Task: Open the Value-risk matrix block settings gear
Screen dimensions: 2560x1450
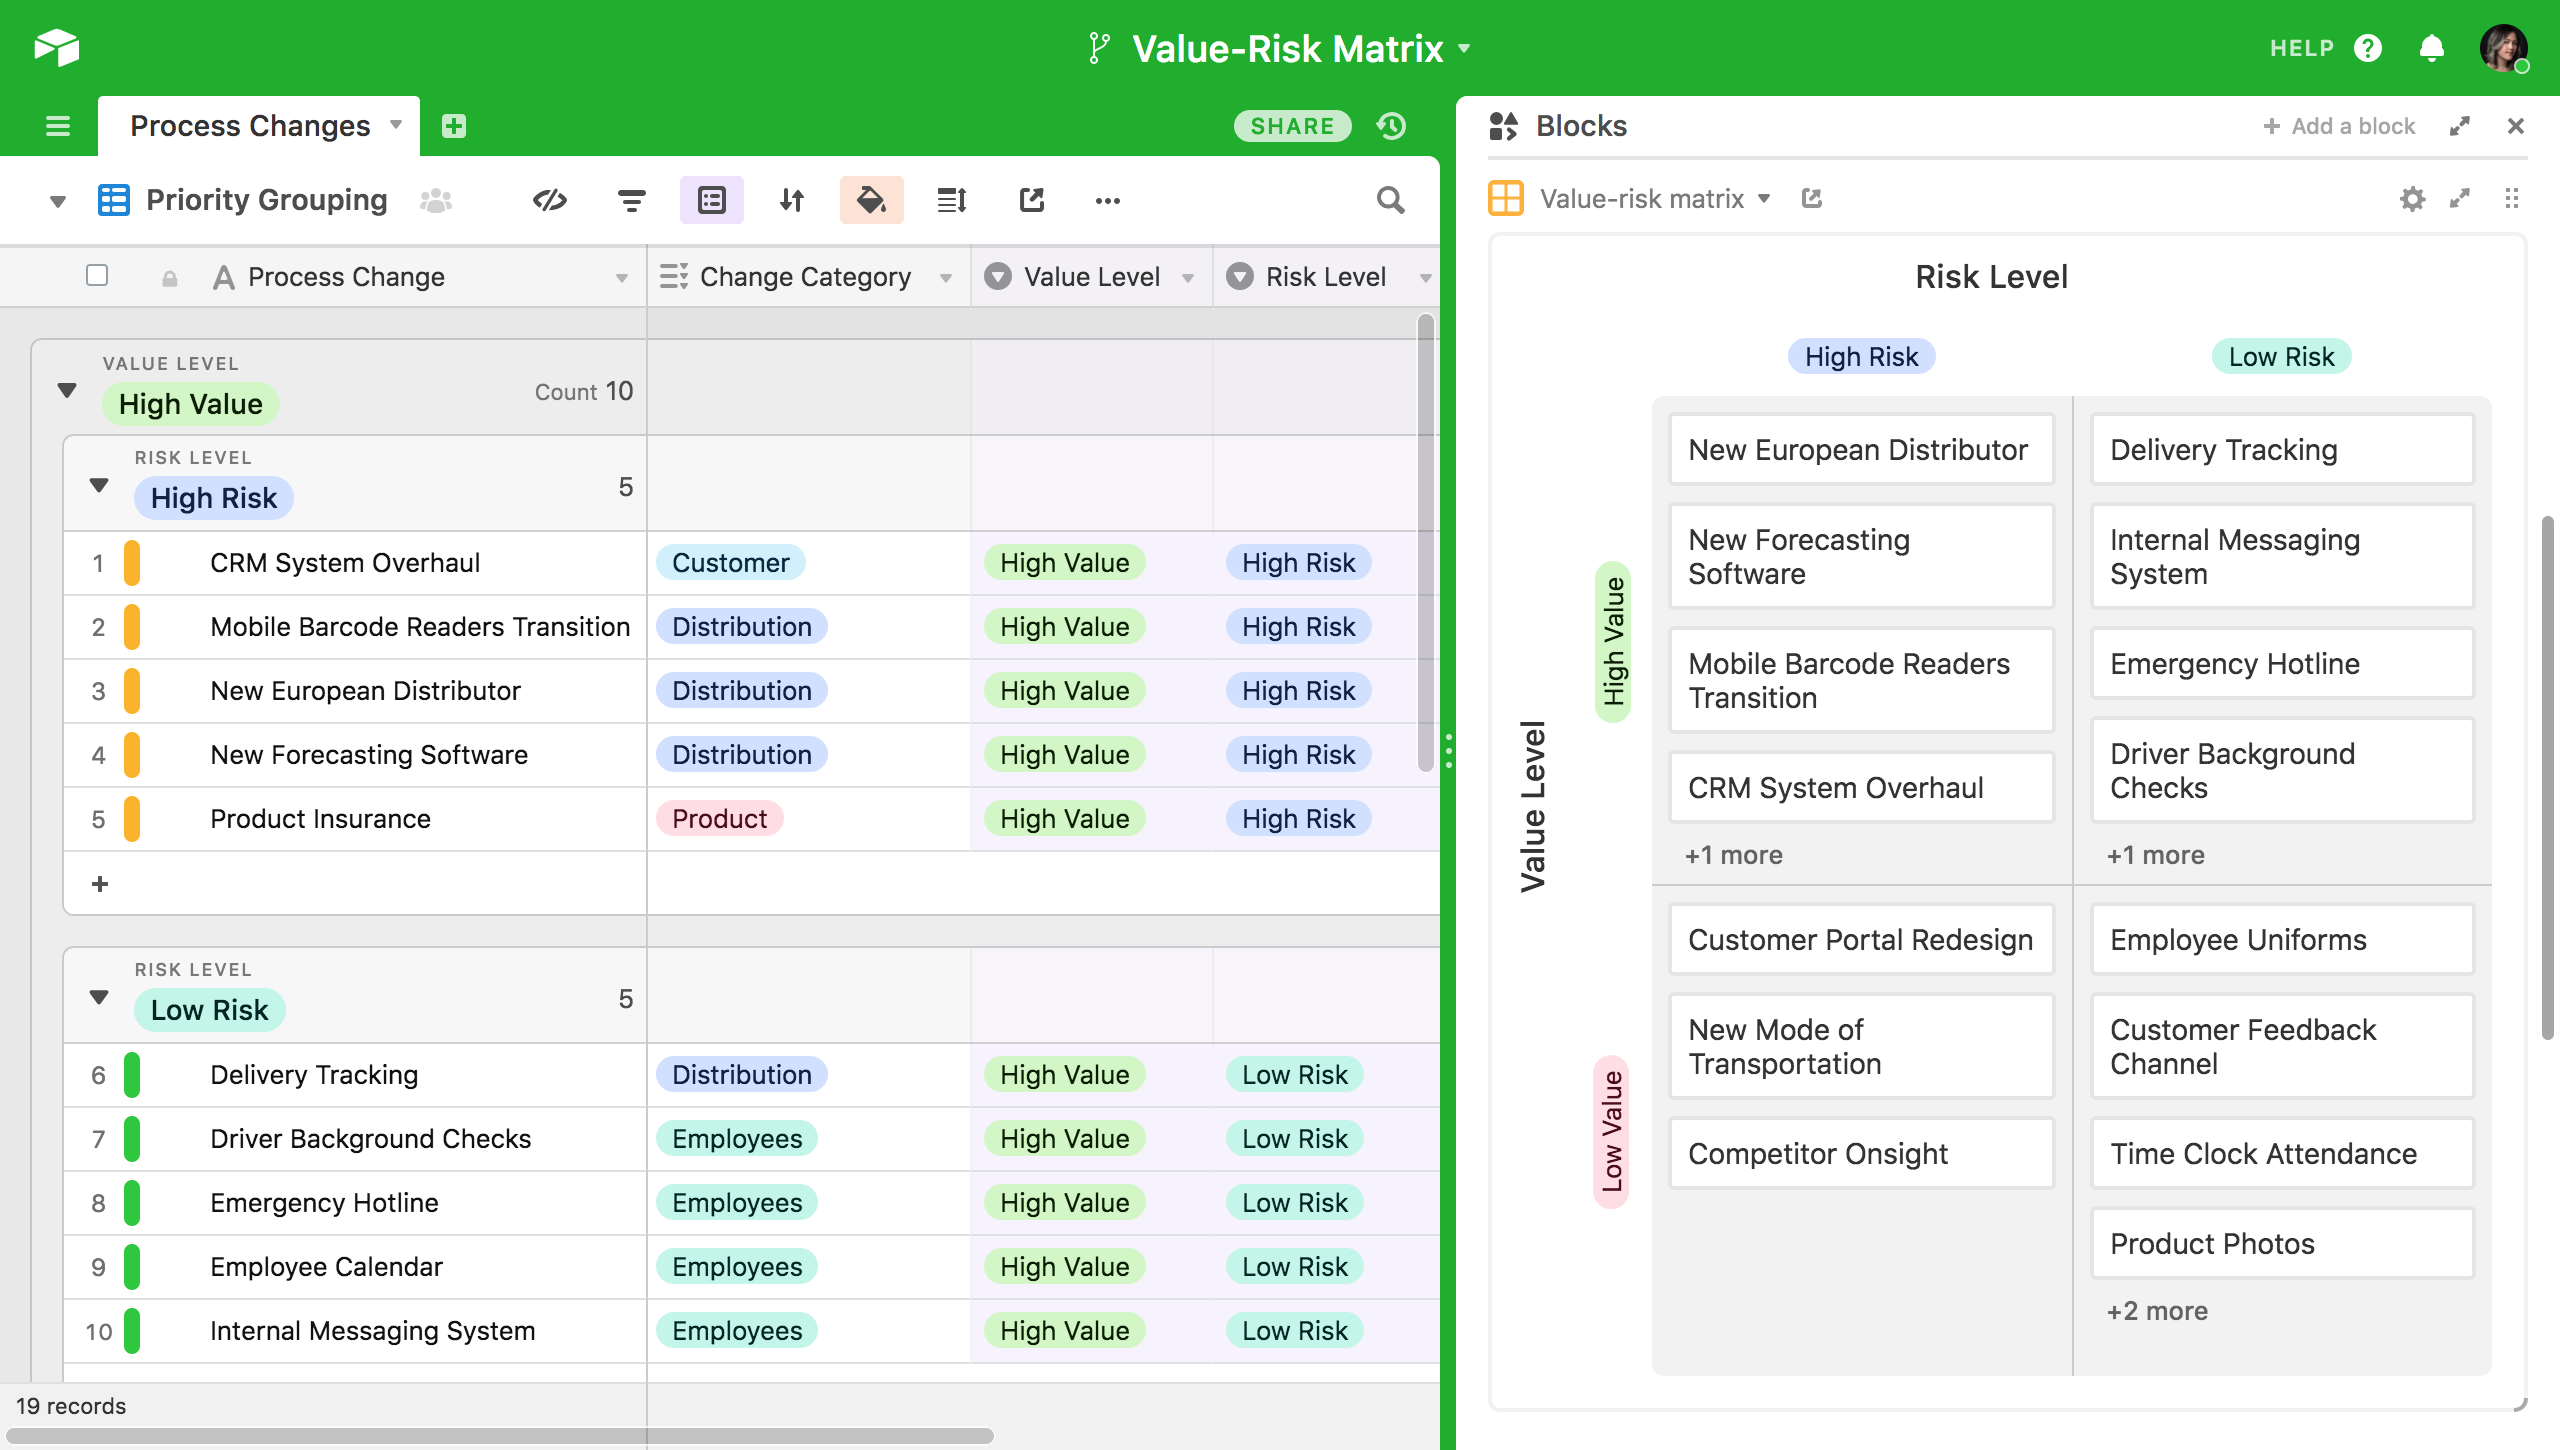Action: (2412, 199)
